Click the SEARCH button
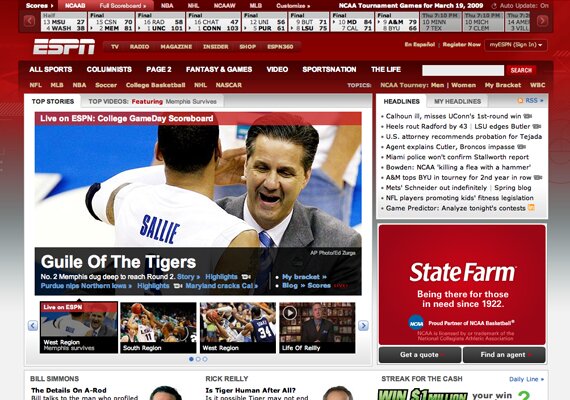 [x=521, y=70]
